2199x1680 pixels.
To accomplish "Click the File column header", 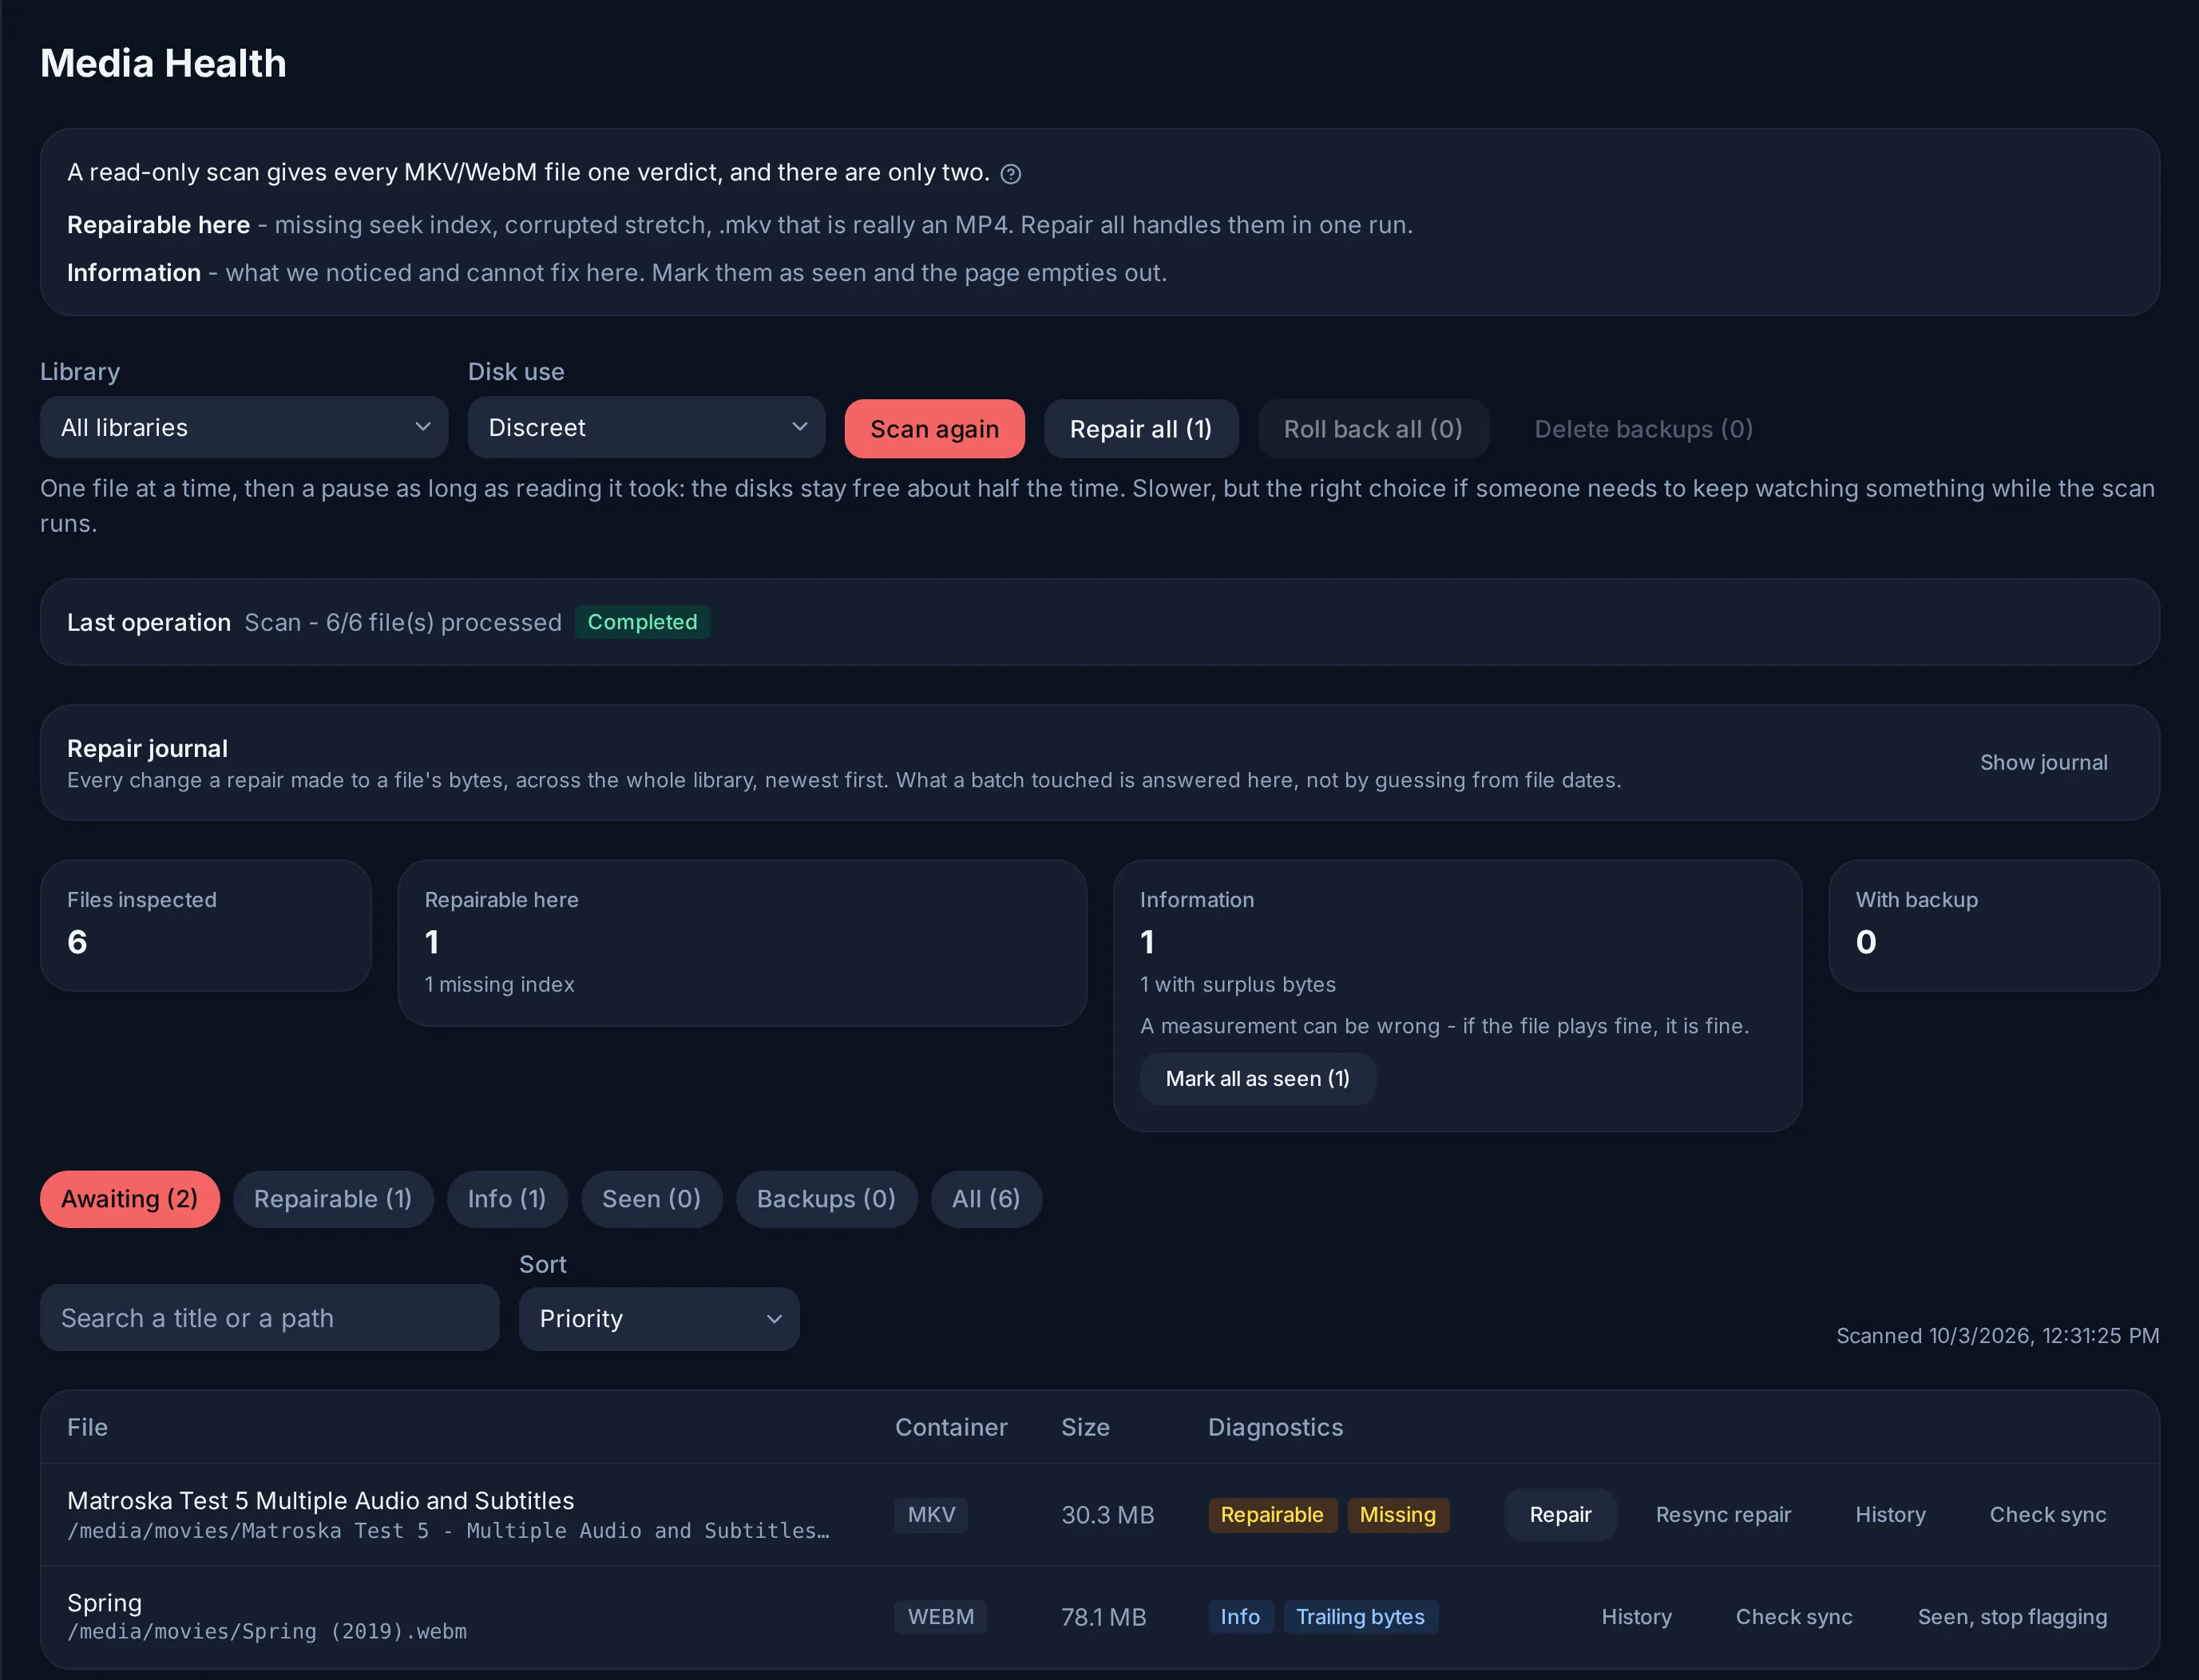I will [x=87, y=1428].
